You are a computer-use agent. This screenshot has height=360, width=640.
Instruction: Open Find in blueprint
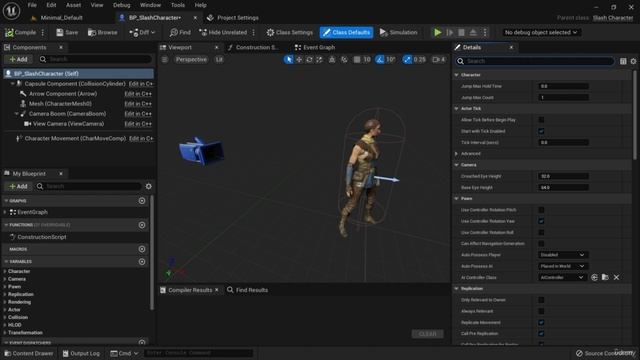tap(180, 32)
